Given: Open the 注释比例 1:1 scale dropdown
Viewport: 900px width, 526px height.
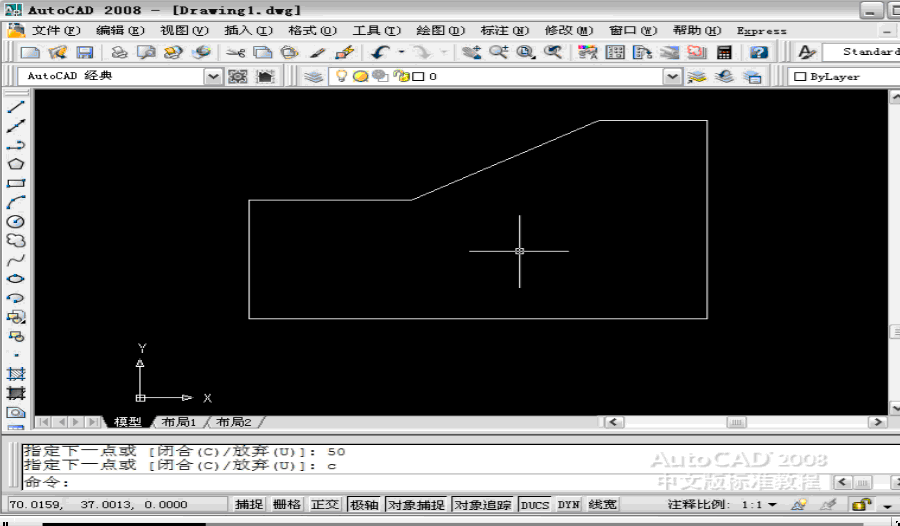Looking at the screenshot, I should [771, 505].
